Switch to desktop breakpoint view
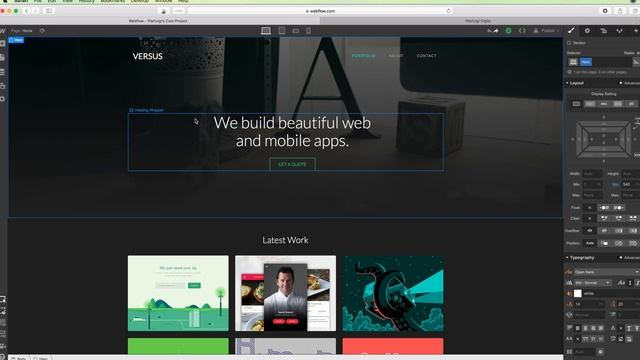 tap(266, 31)
